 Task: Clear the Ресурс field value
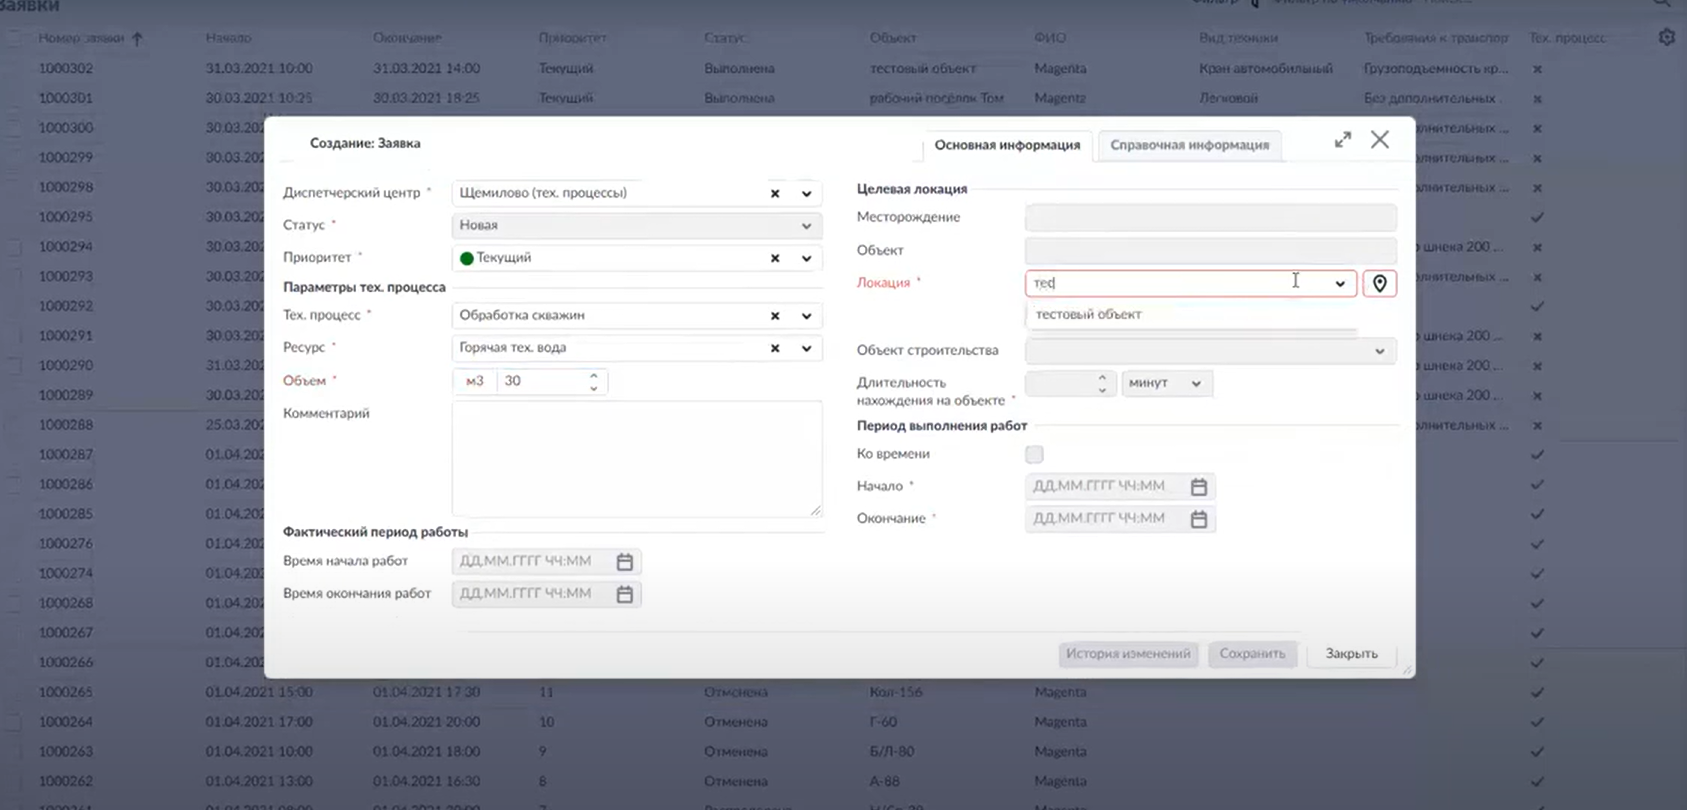coord(774,349)
